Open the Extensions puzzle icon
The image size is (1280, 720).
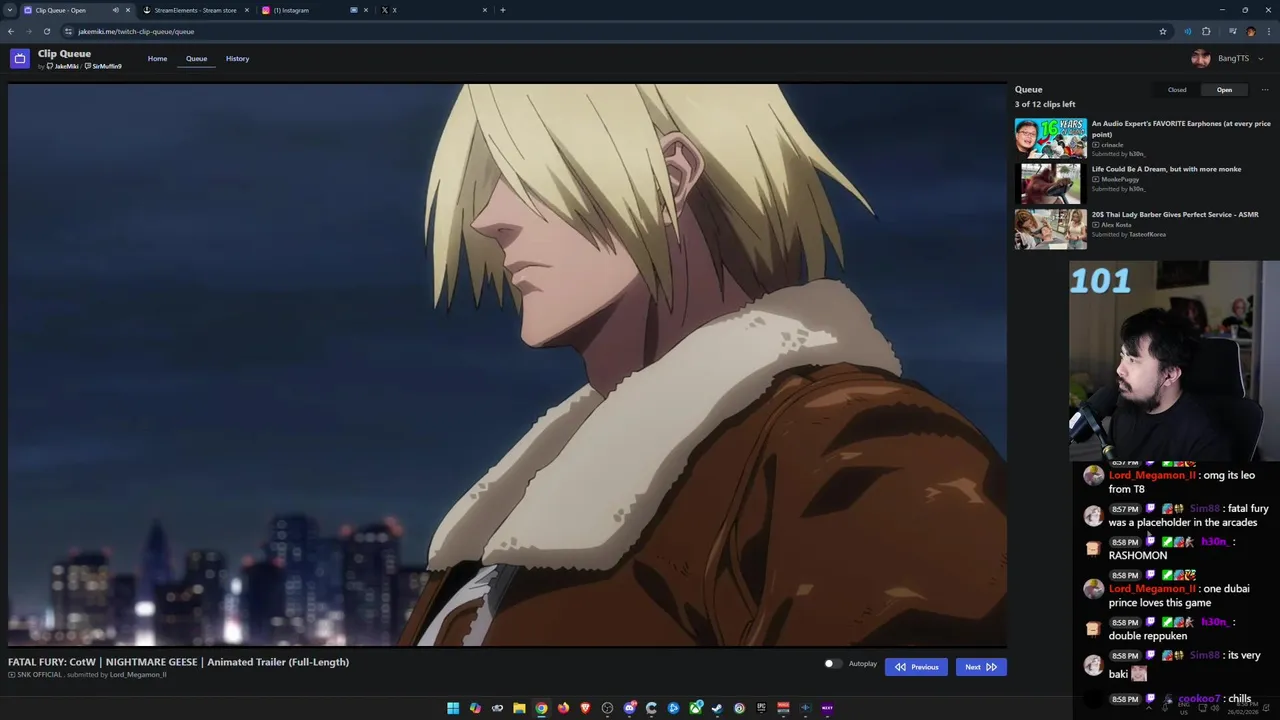1206,31
